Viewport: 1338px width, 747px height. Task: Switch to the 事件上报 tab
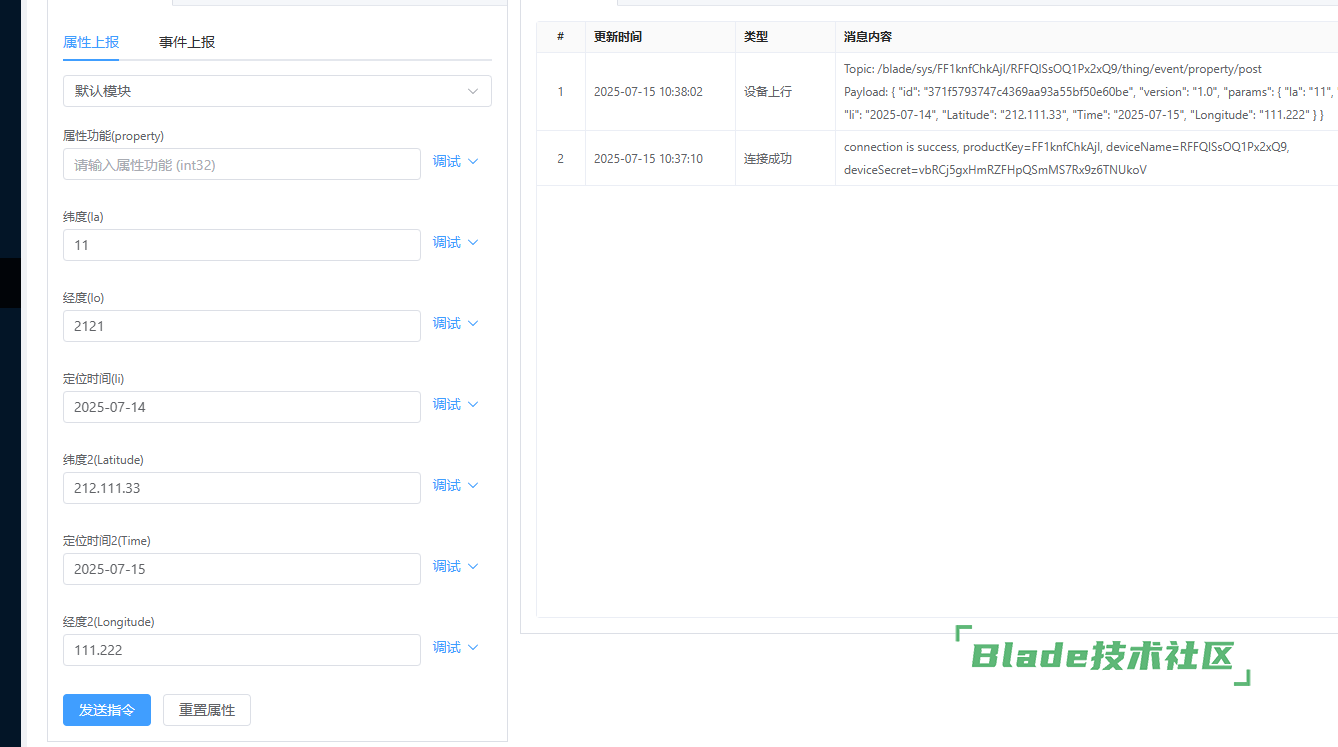click(187, 42)
